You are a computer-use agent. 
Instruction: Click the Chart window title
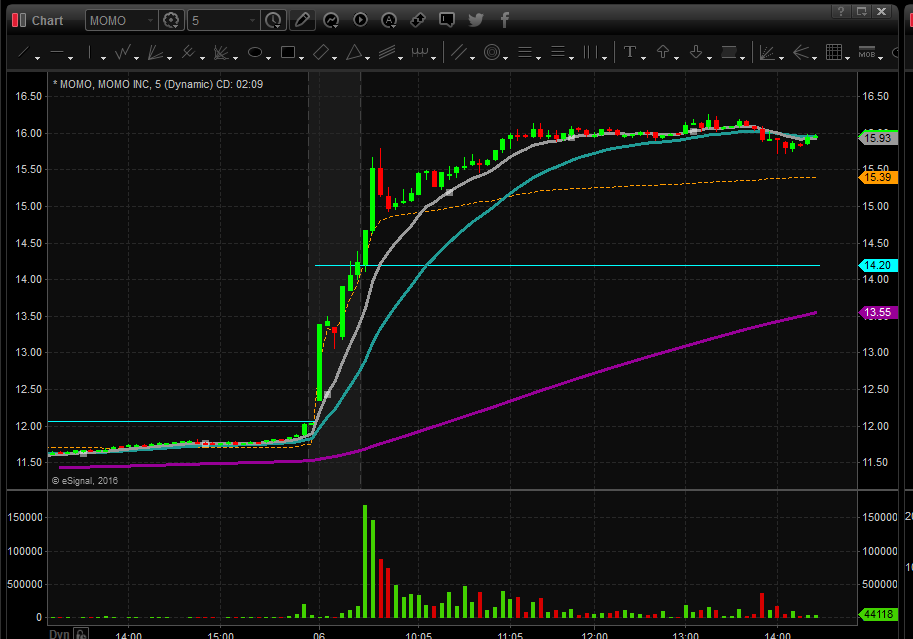tap(47, 20)
